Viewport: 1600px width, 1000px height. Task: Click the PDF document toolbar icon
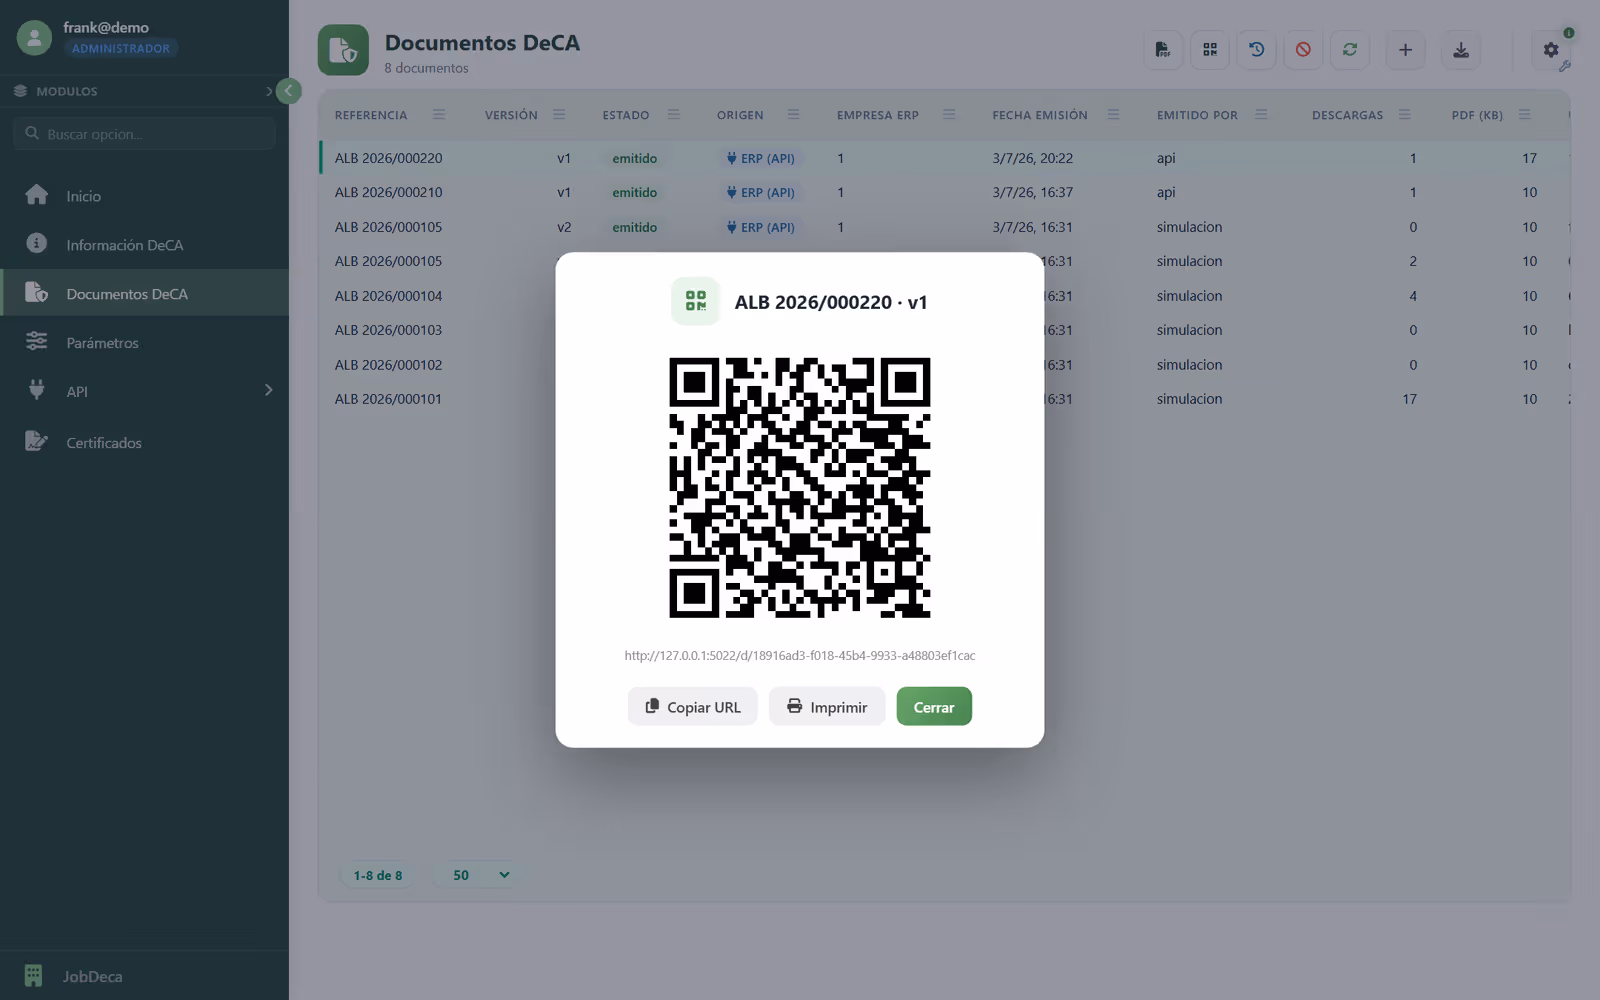click(1163, 50)
